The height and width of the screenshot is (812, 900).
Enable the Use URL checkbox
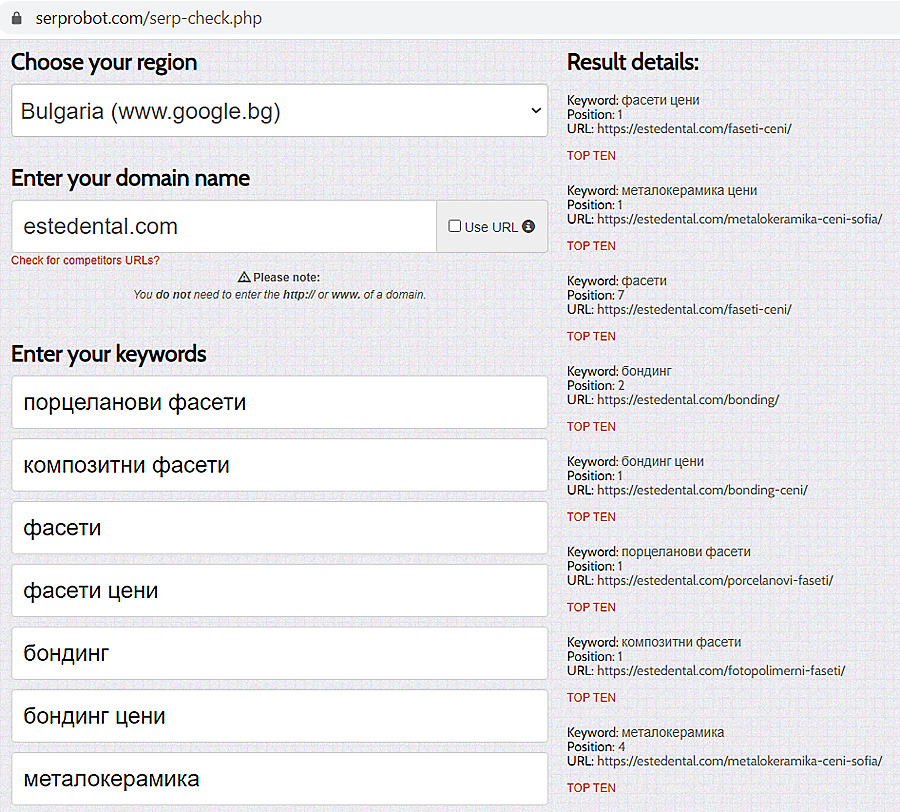[455, 226]
